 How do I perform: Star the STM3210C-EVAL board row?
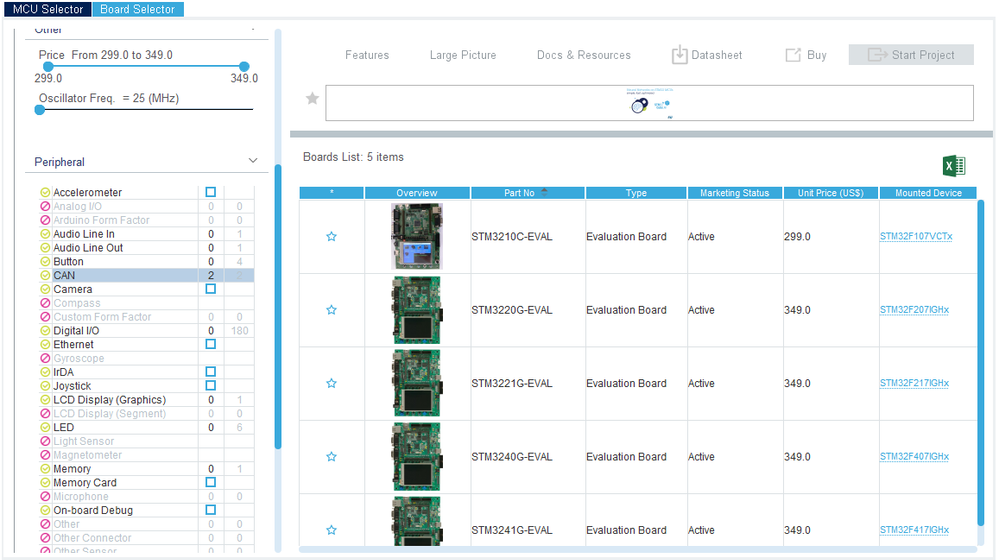coord(331,236)
